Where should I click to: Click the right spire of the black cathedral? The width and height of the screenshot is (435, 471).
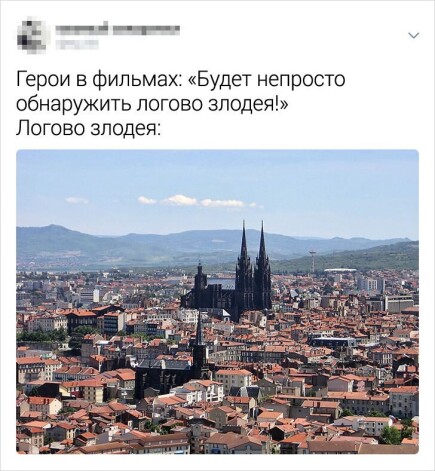[x=262, y=242]
